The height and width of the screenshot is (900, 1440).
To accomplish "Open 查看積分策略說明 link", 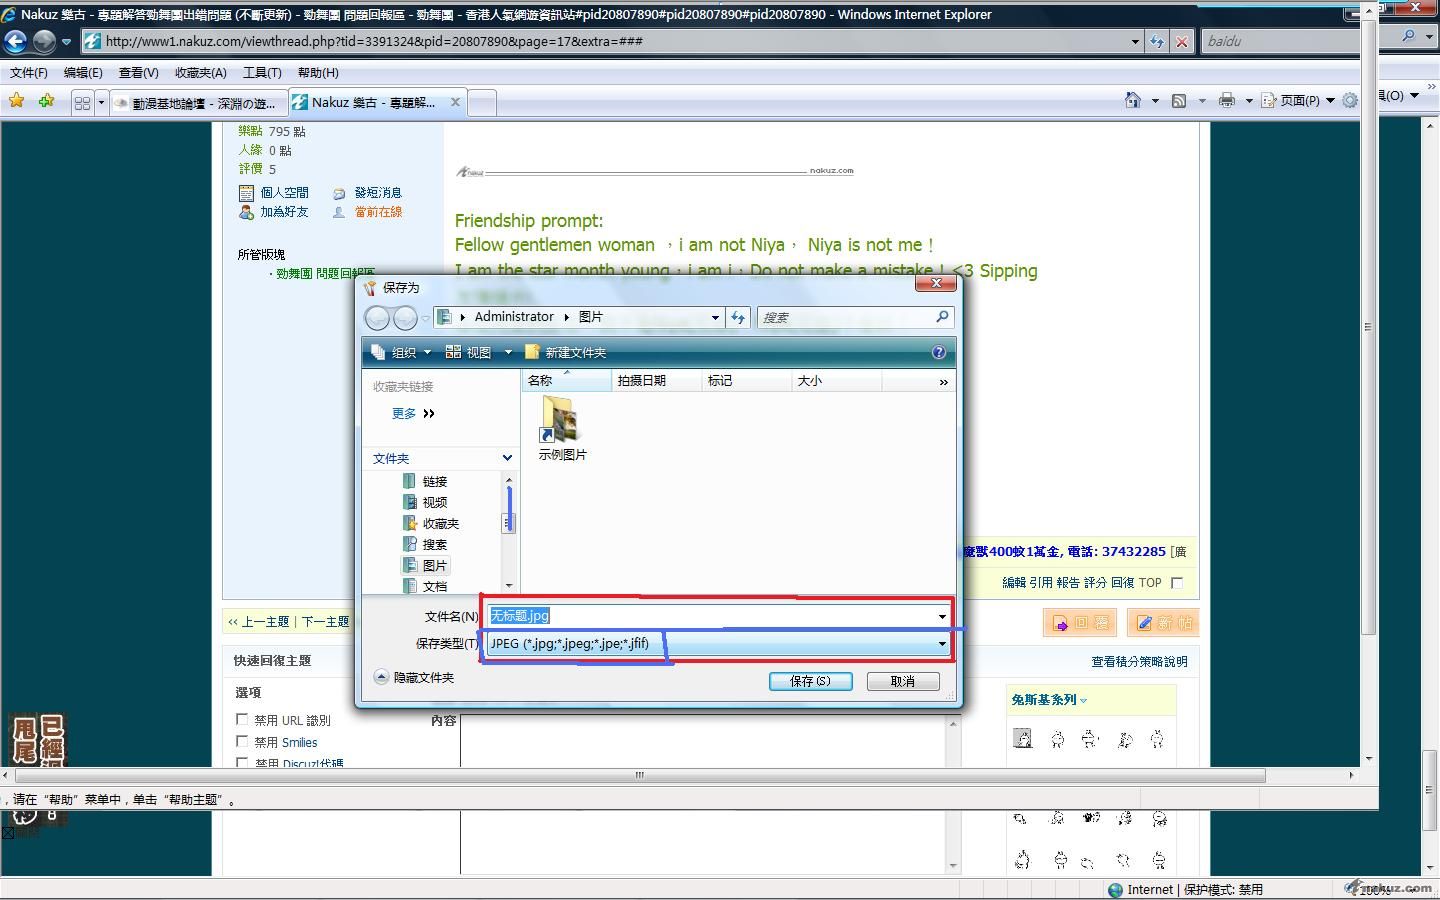I will [1139, 661].
